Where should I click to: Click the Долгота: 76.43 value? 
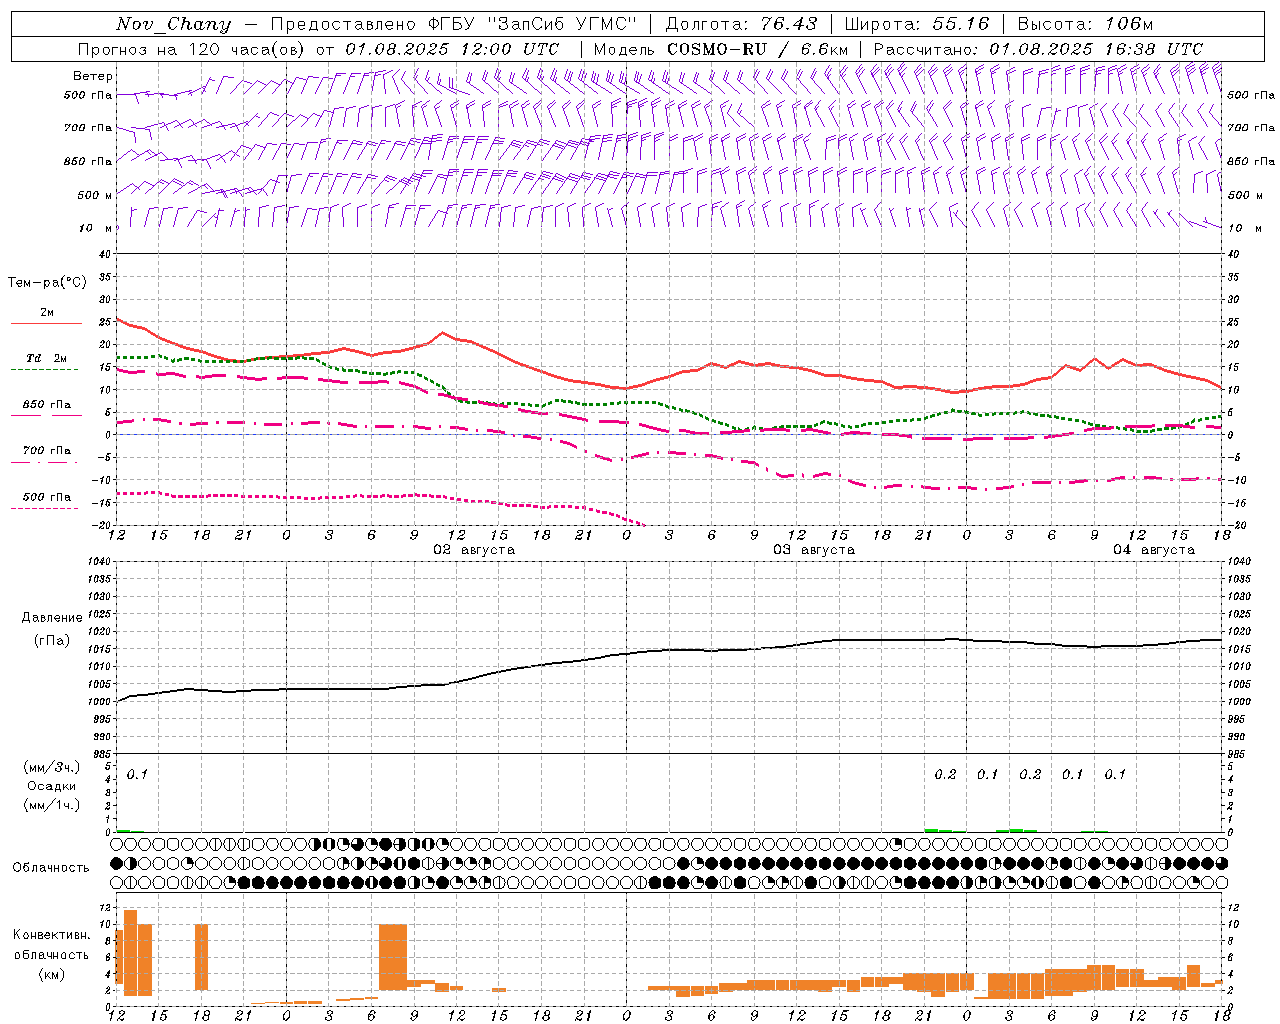pyautogui.click(x=741, y=24)
